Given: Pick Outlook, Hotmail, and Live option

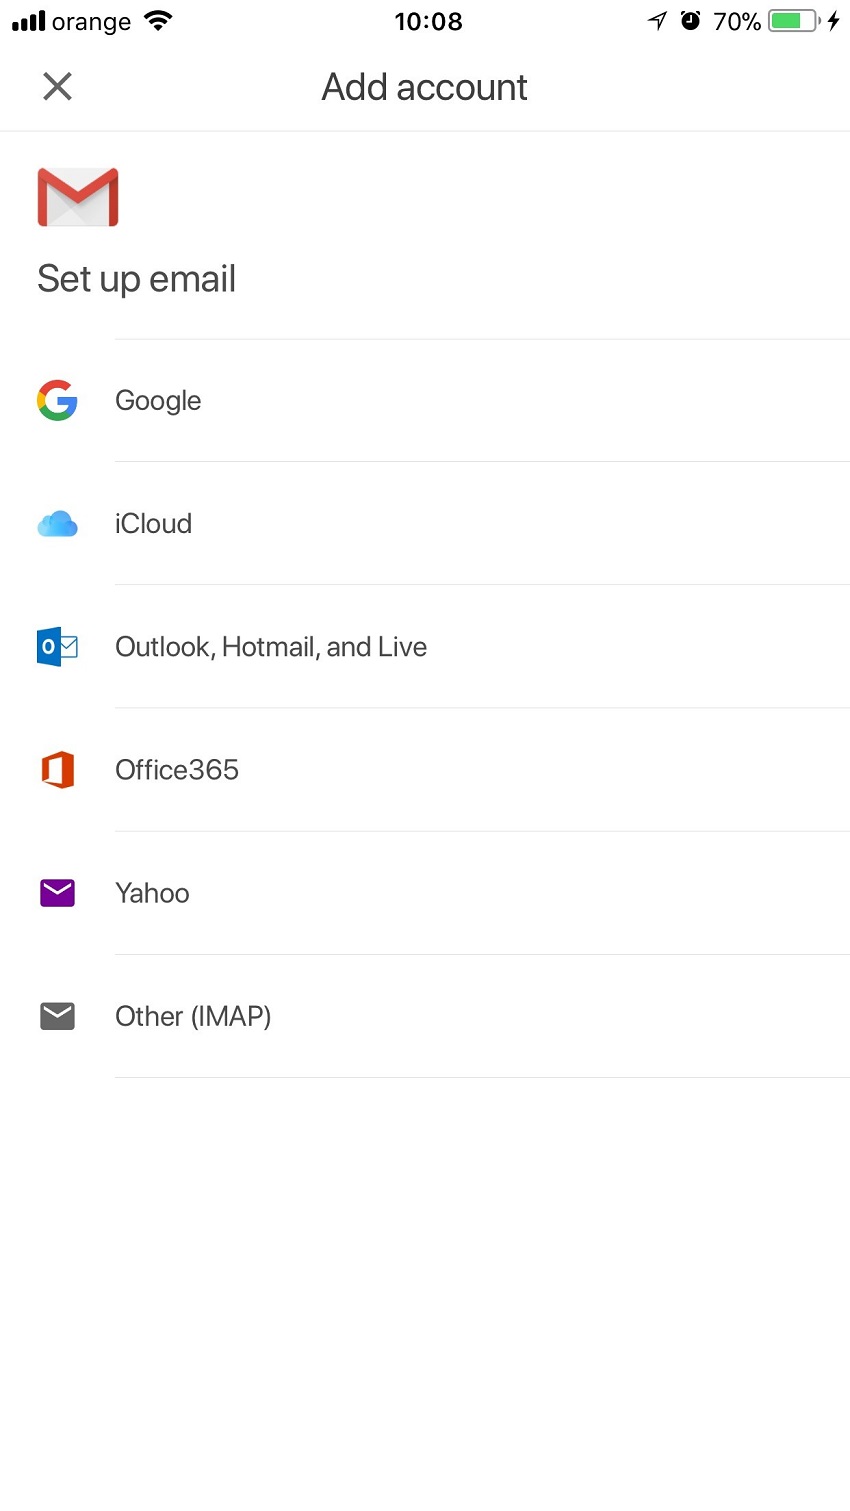Looking at the screenshot, I should click(271, 647).
